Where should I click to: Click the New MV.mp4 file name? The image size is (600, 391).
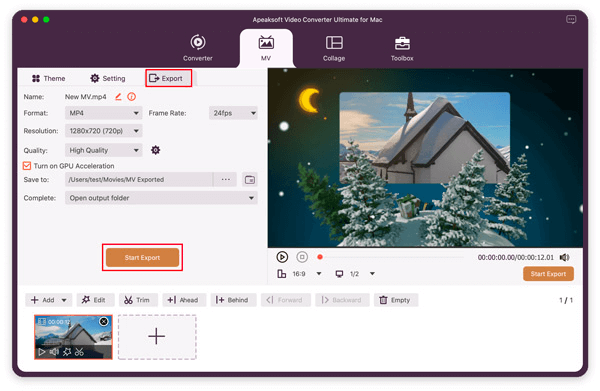(86, 97)
